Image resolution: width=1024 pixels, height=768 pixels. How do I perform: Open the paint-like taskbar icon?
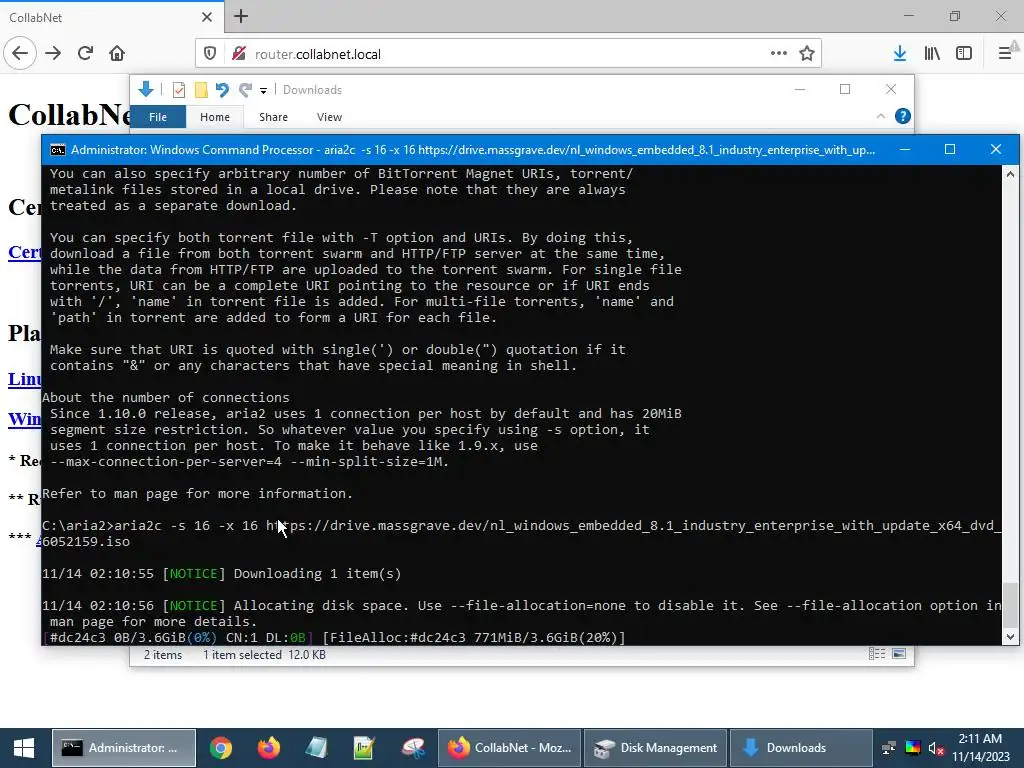coord(413,748)
